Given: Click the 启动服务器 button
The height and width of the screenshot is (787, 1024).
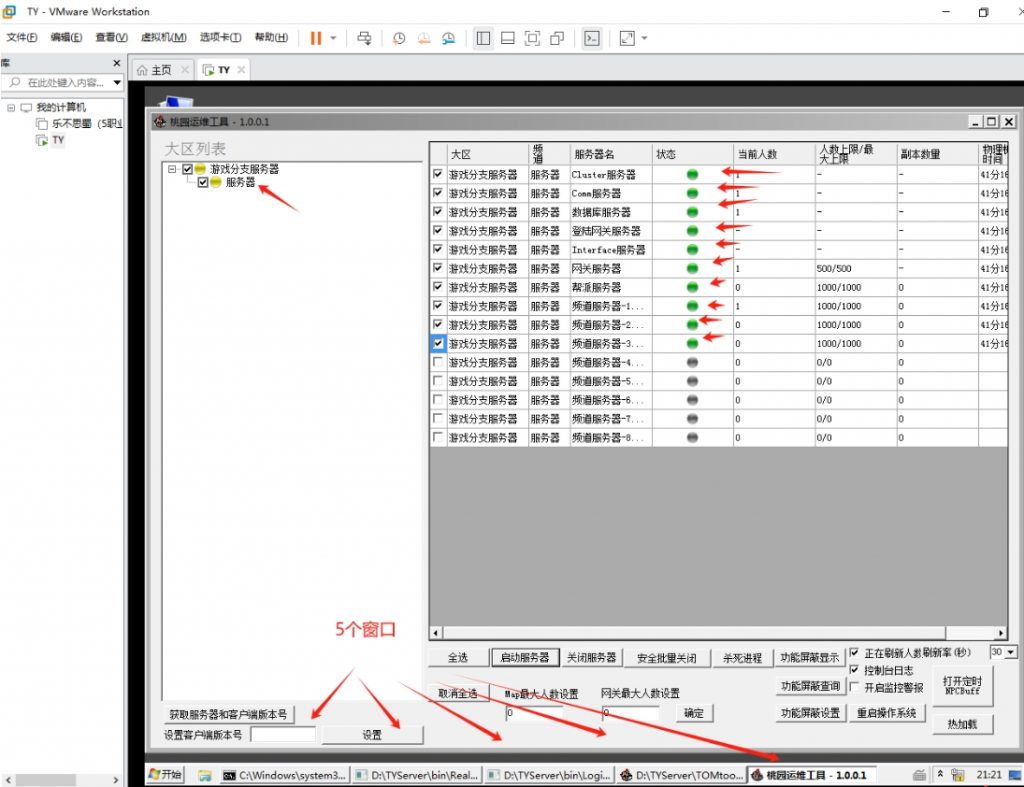Looking at the screenshot, I should tap(524, 658).
